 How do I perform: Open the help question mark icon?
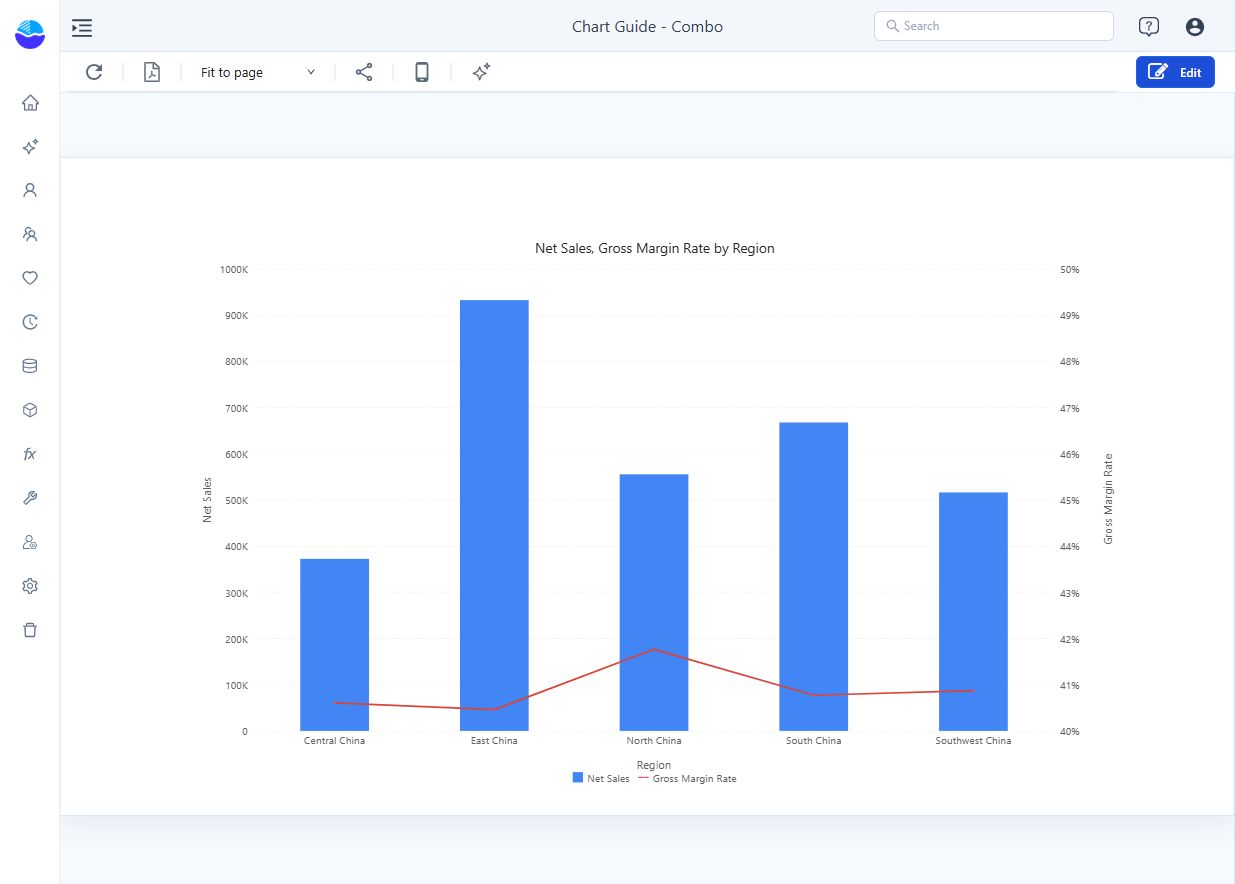point(1149,27)
